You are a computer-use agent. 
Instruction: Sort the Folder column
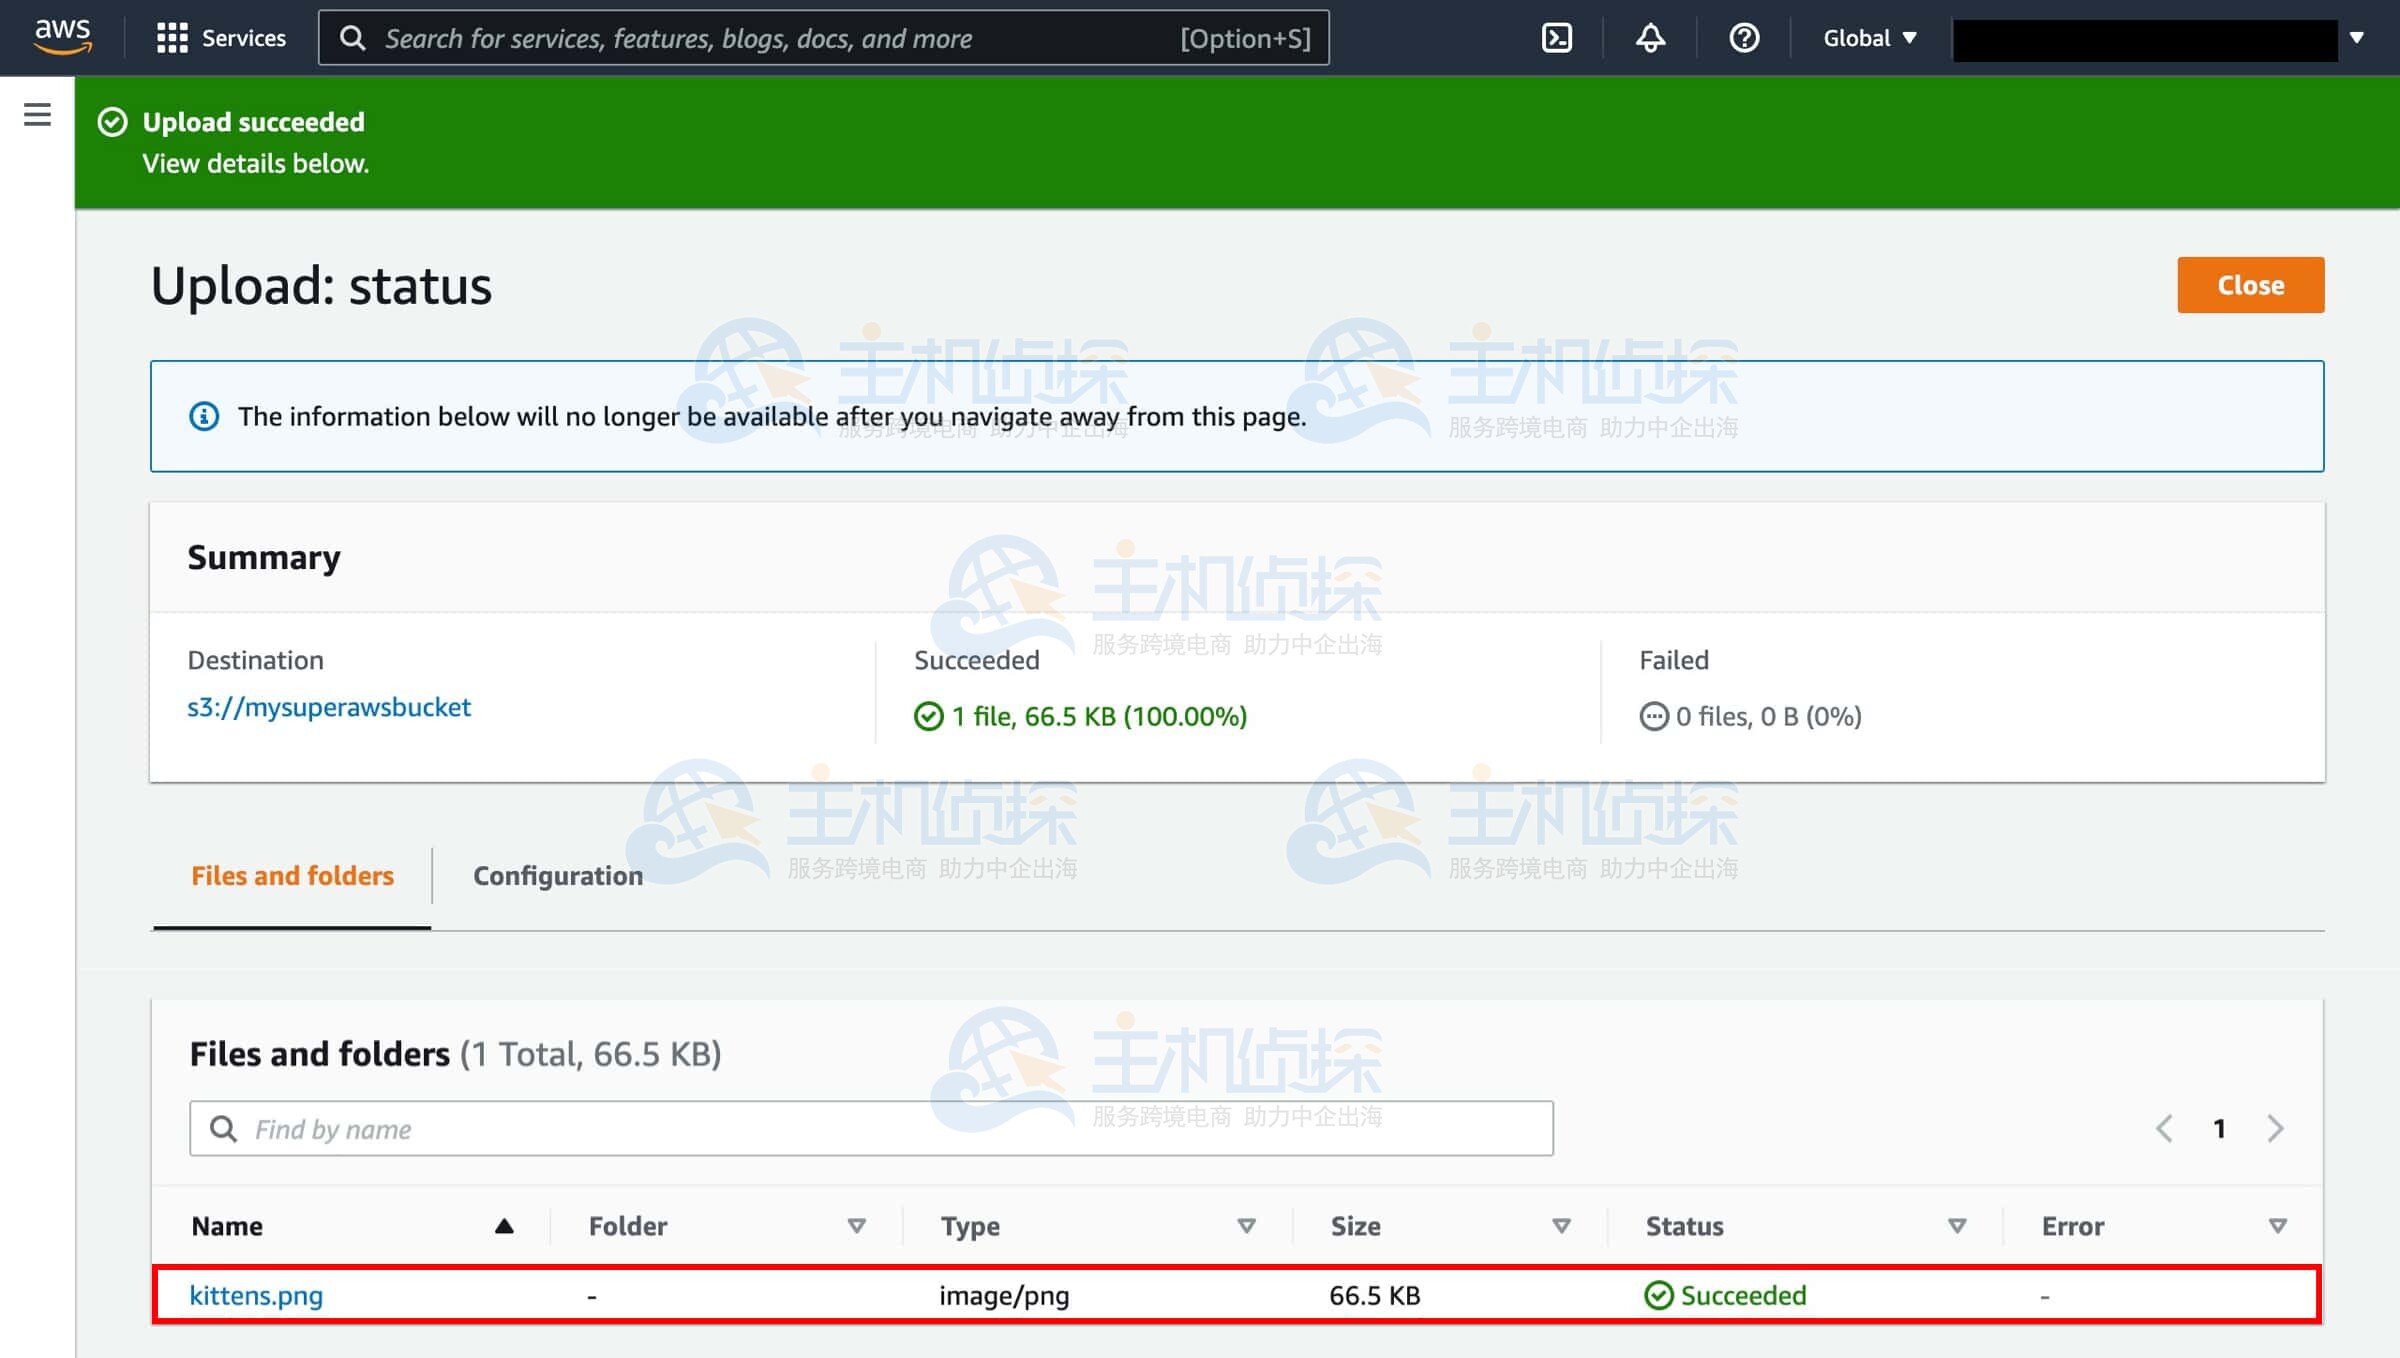[x=856, y=1226]
